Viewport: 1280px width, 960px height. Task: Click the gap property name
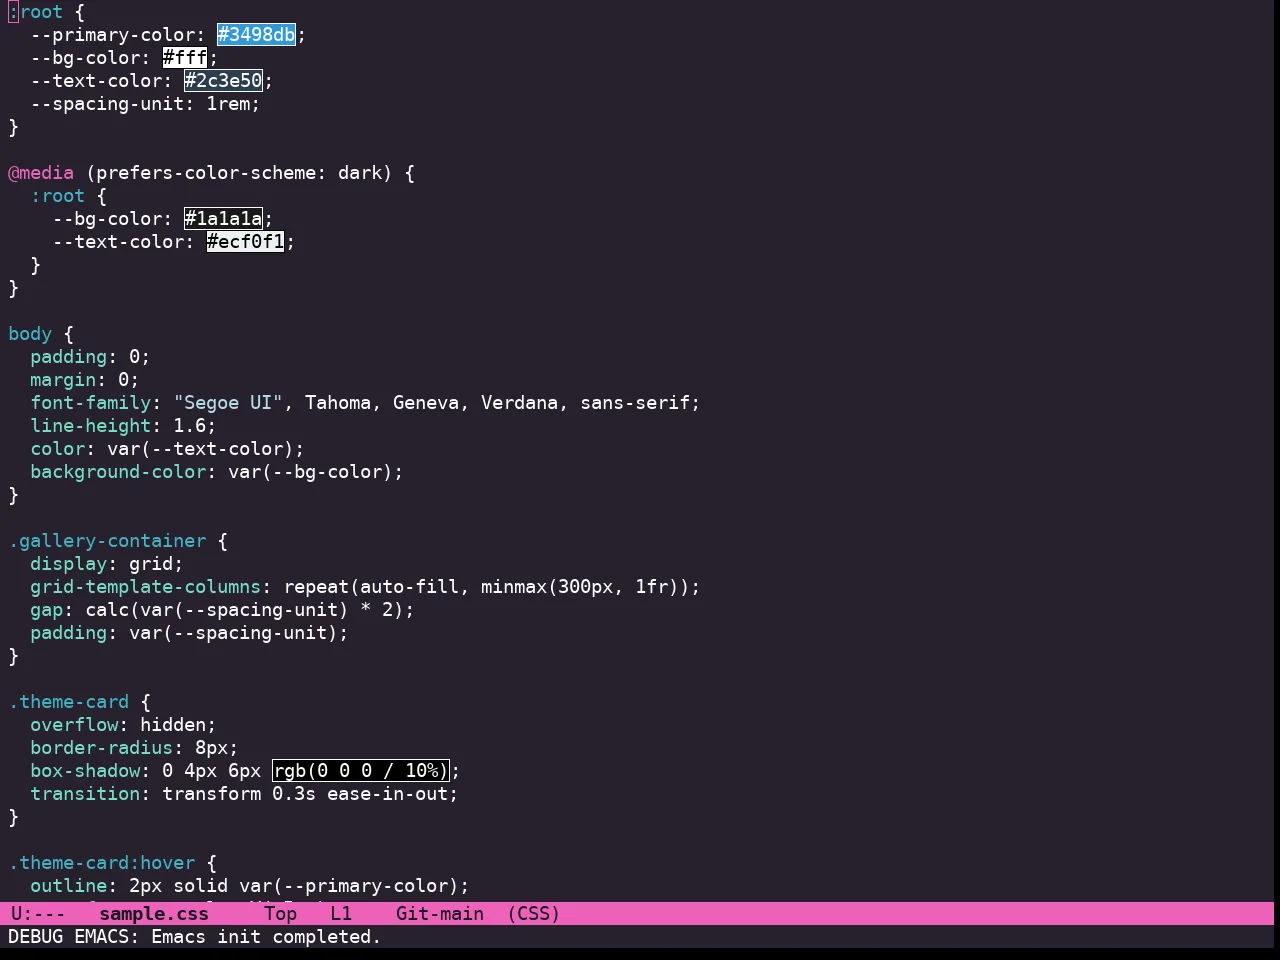coord(46,610)
